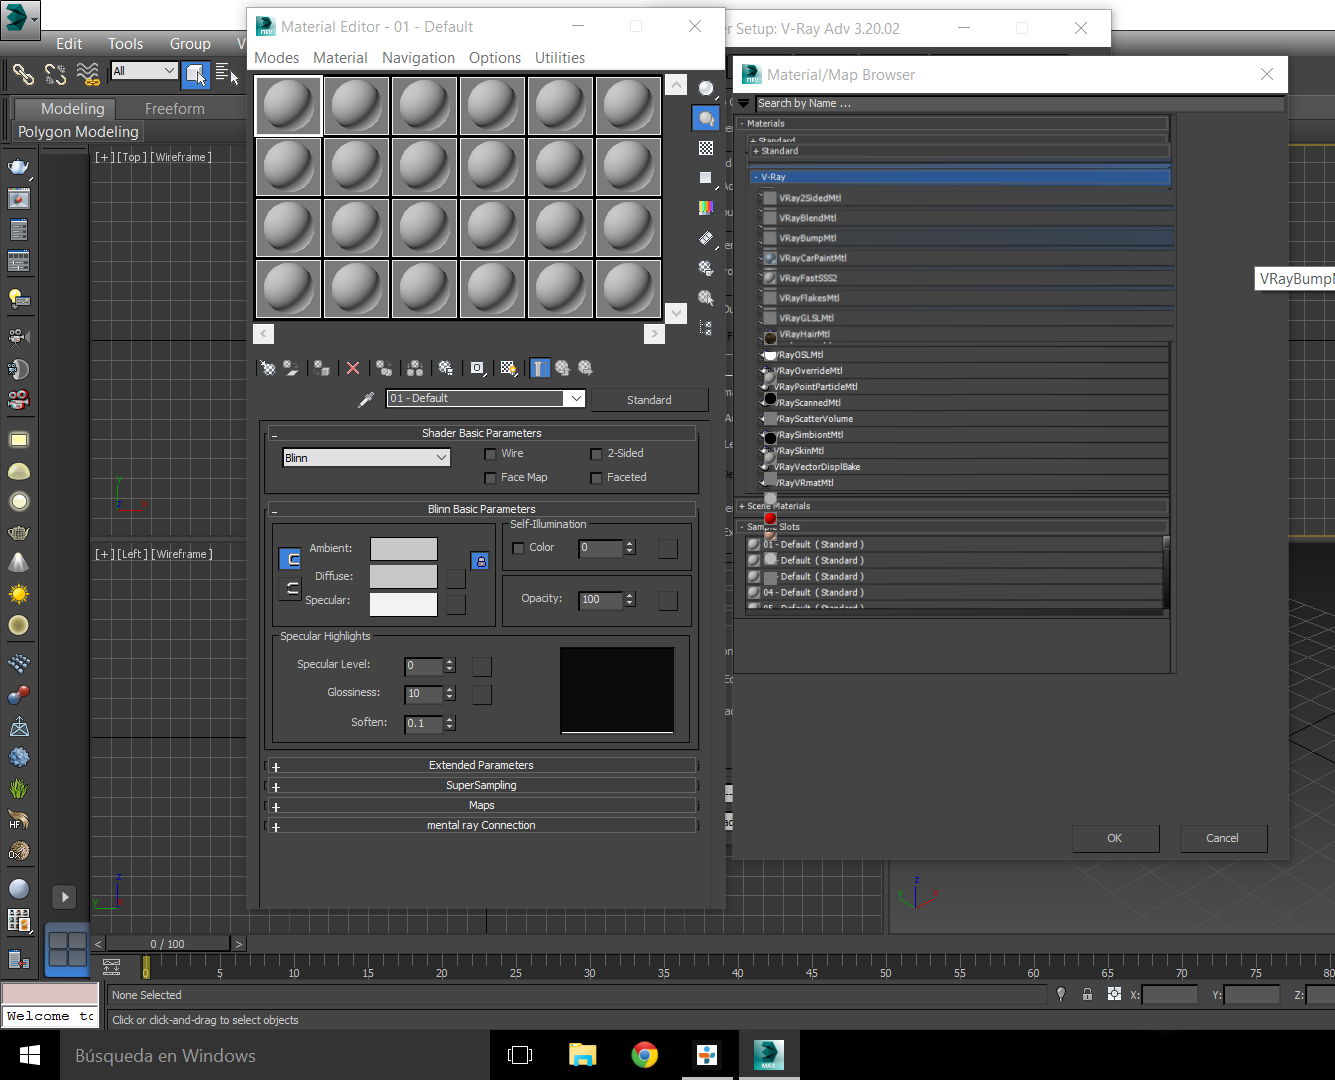Click the Select by Name icon

pos(227,73)
